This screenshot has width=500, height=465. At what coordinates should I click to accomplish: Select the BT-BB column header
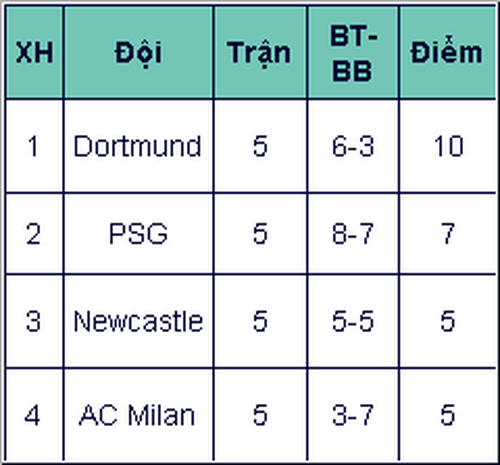coord(353,52)
